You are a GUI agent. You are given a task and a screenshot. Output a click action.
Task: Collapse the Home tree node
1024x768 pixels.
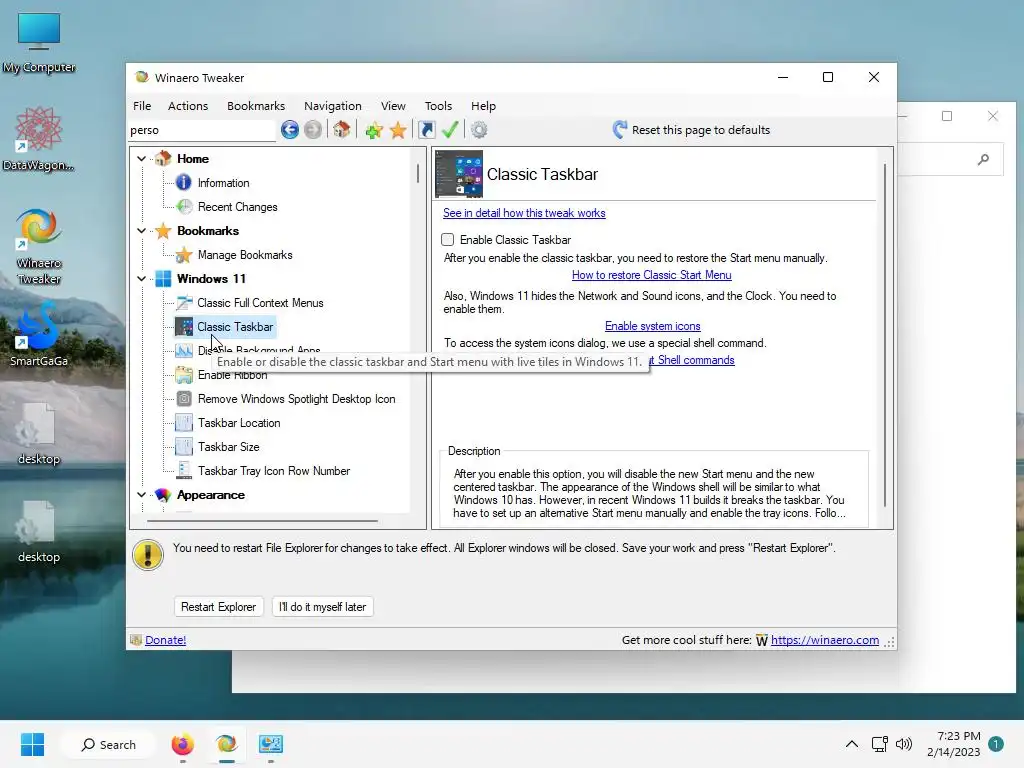141,159
